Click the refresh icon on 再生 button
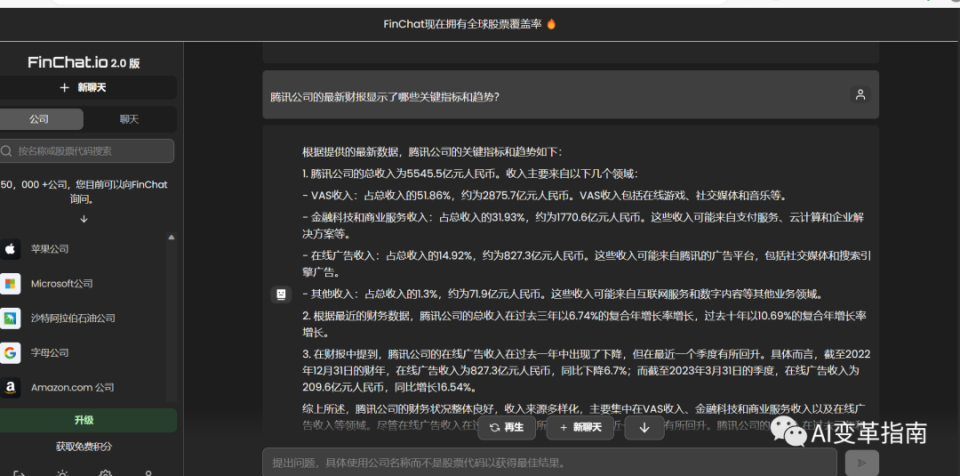This screenshot has height=476, width=960. pyautogui.click(x=495, y=428)
